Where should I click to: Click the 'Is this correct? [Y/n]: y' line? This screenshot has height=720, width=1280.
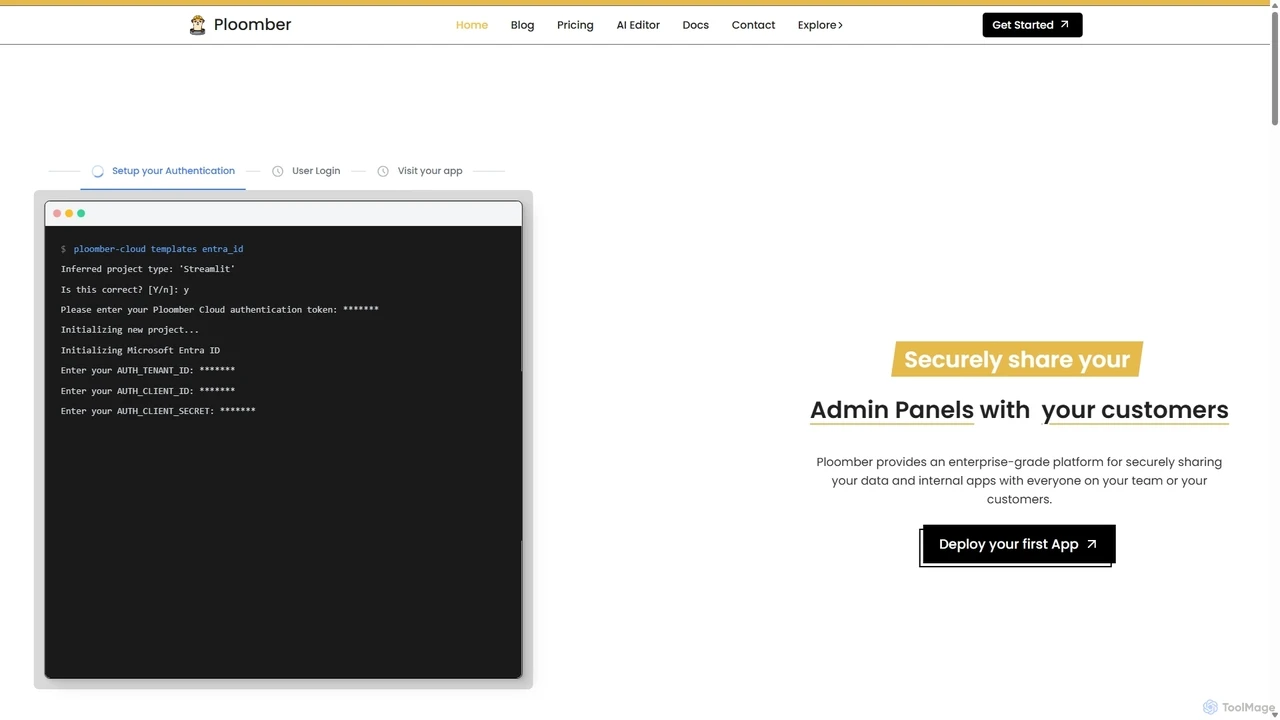(125, 289)
